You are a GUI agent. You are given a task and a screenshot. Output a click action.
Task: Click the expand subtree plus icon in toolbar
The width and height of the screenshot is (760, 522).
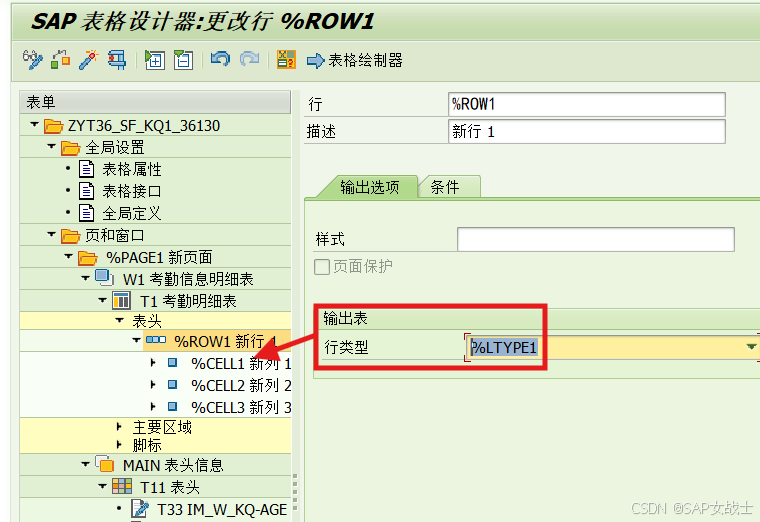[x=155, y=60]
